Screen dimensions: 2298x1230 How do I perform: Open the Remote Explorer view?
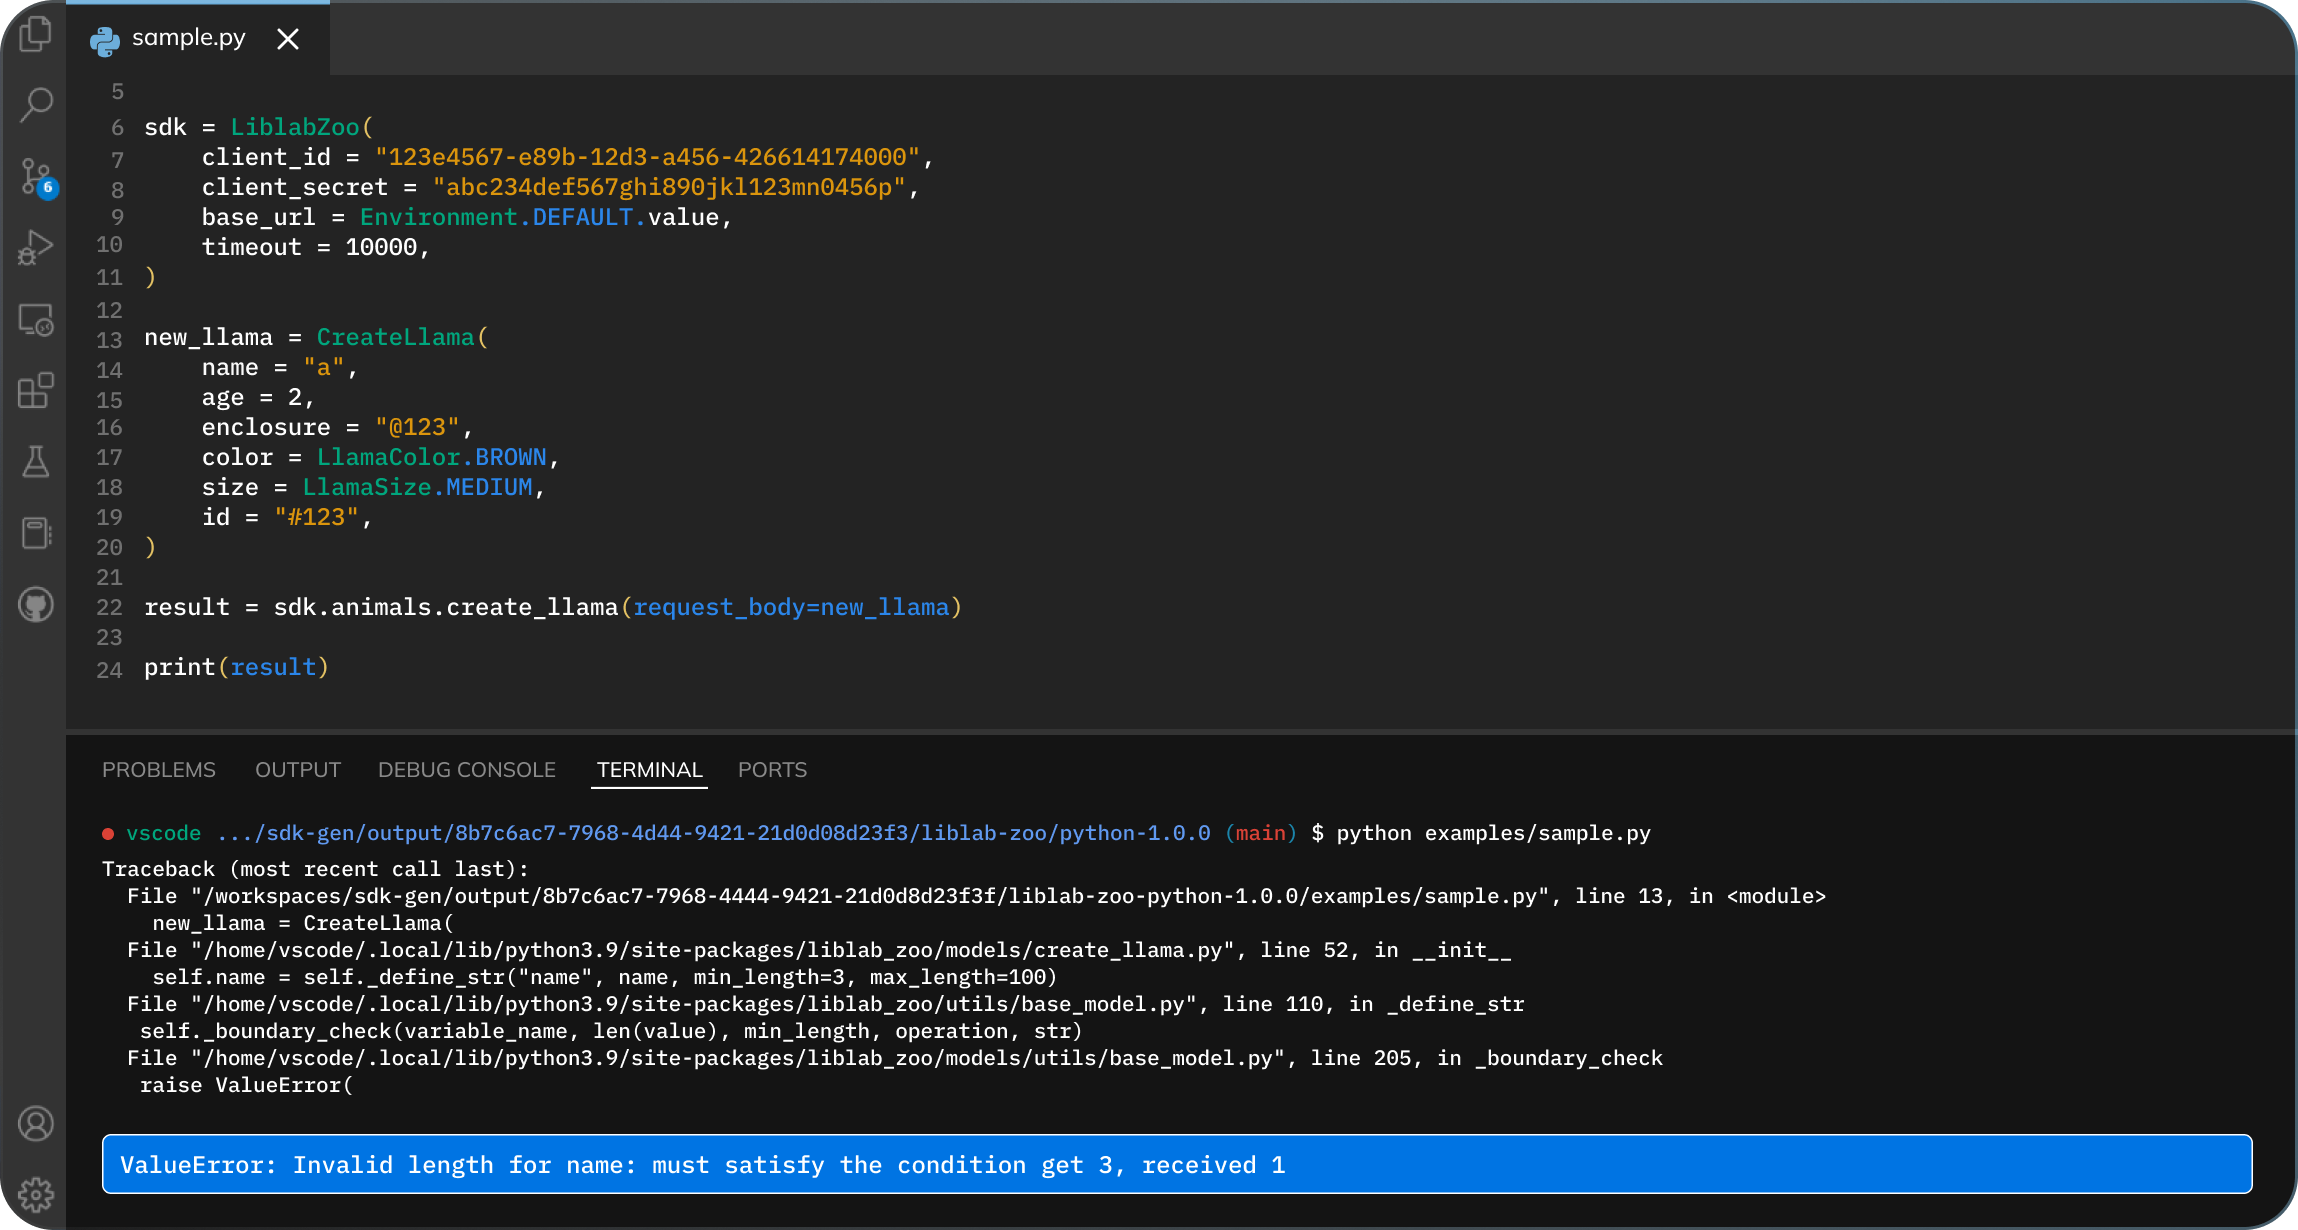(36, 320)
